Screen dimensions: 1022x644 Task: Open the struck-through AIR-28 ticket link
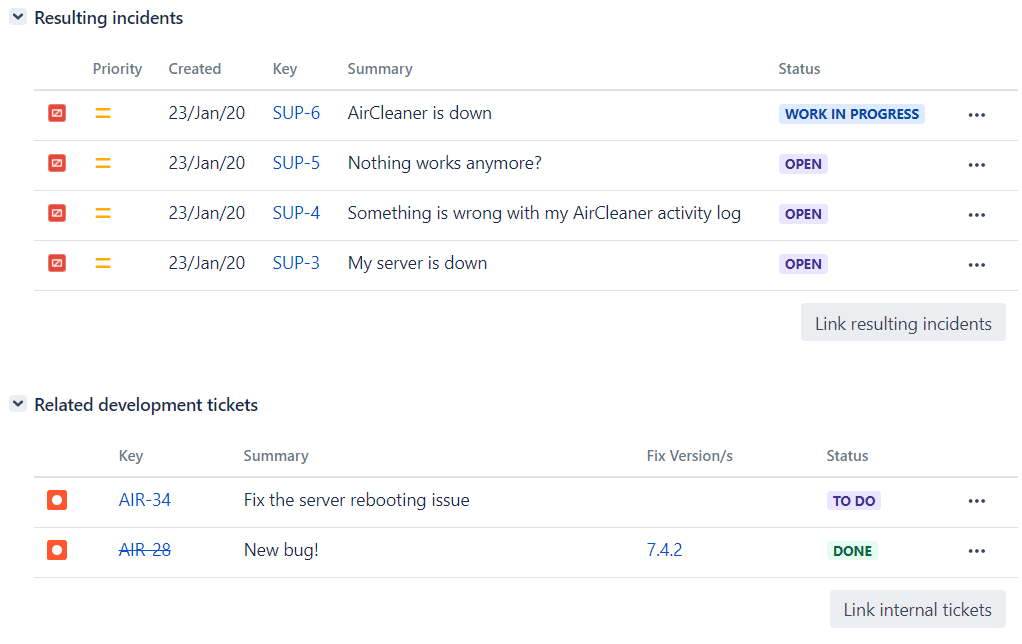click(145, 551)
